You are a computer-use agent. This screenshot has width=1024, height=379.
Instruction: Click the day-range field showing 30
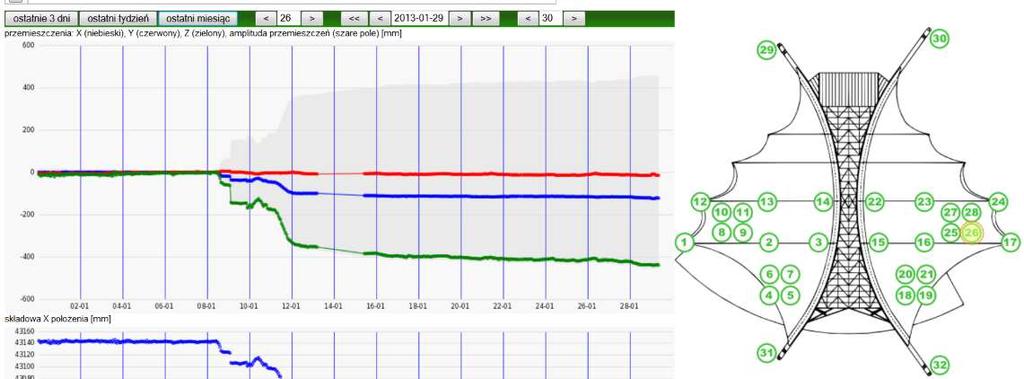point(551,18)
